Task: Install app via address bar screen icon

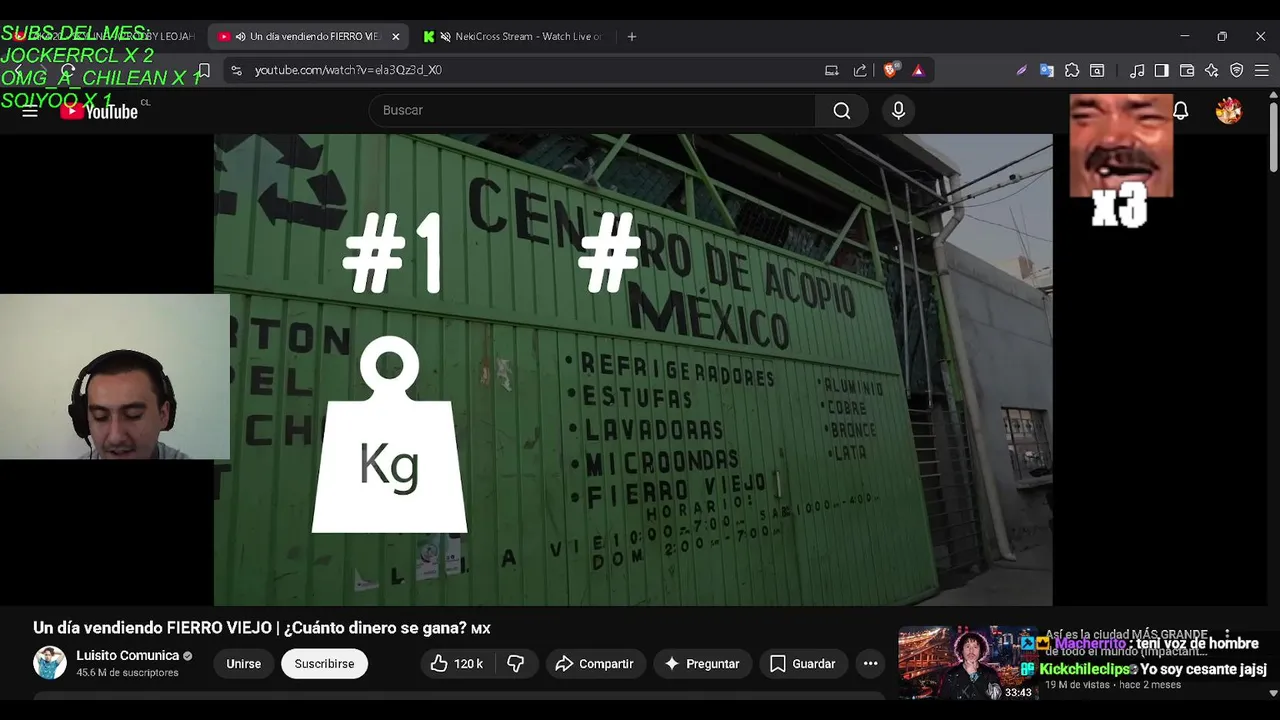Action: point(831,70)
